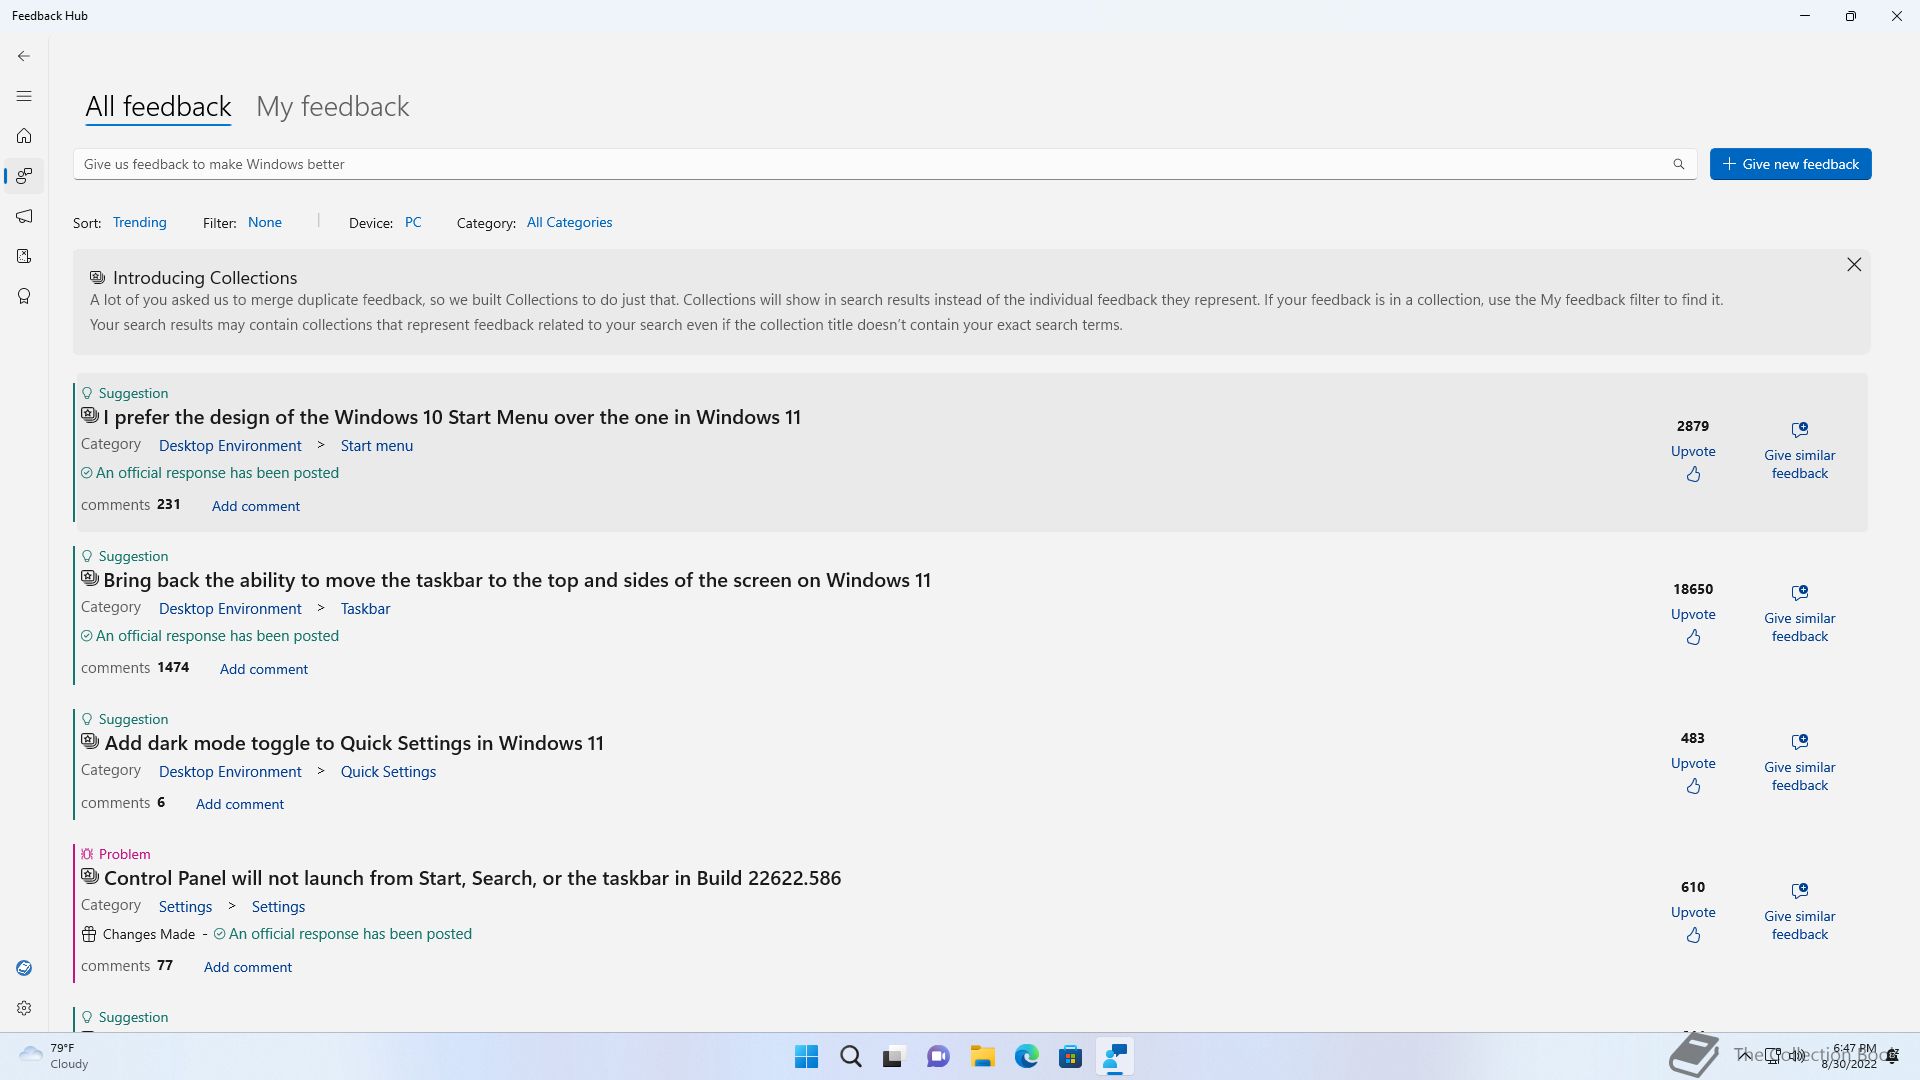Click the Quick Settings category link
The width and height of the screenshot is (1920, 1080).
tap(388, 772)
